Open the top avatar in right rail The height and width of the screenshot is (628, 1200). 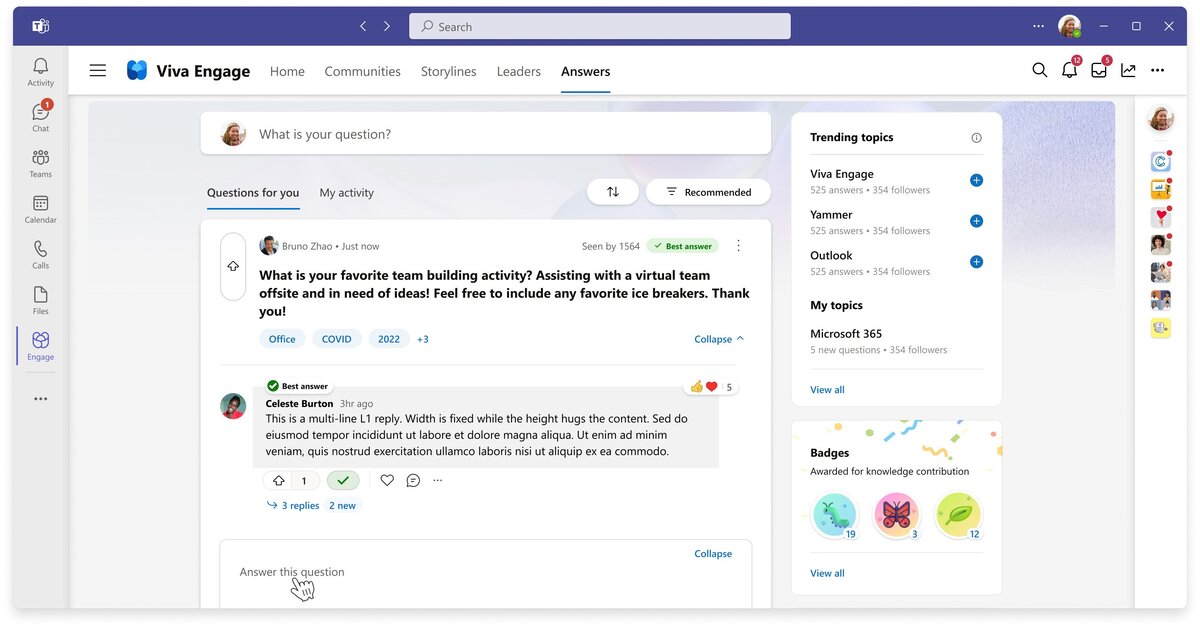[1160, 119]
